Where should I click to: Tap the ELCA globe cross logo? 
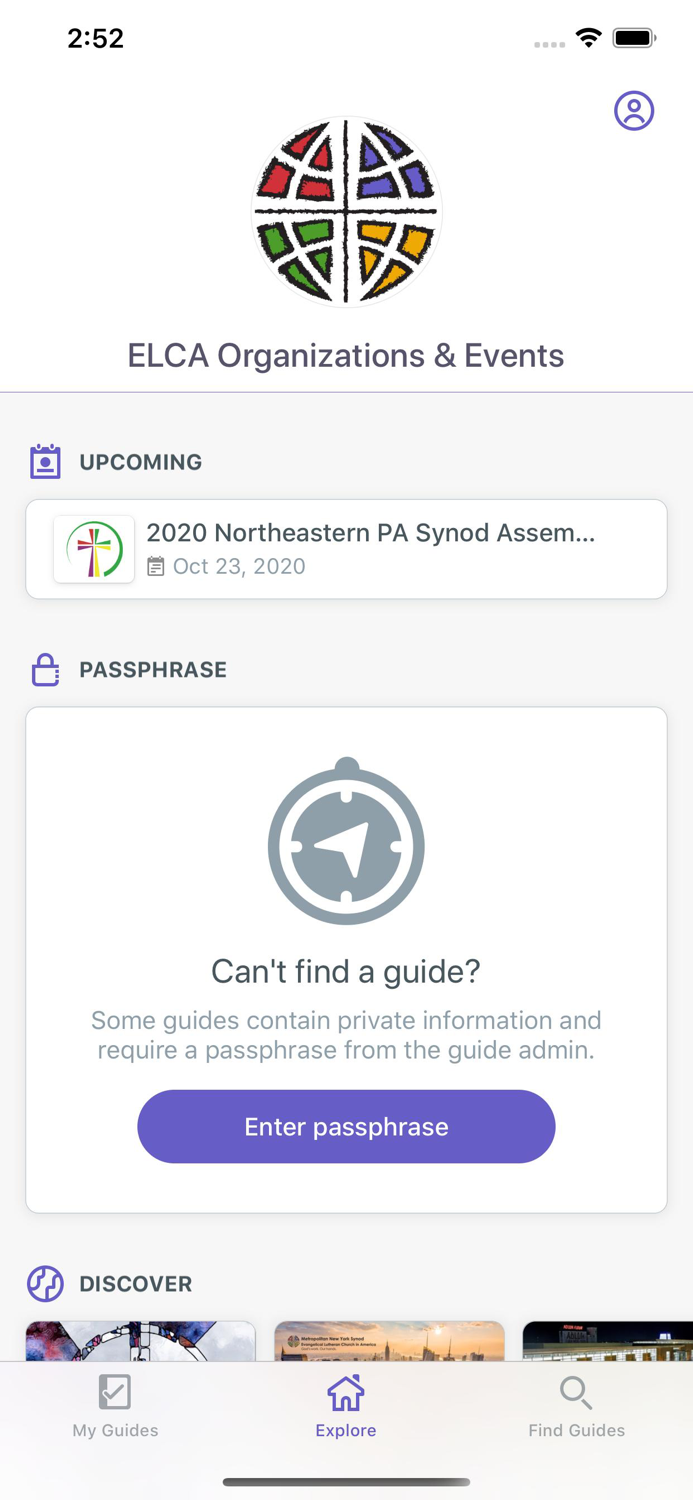(x=346, y=211)
